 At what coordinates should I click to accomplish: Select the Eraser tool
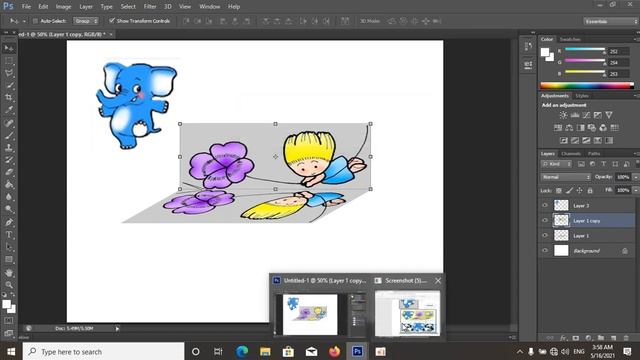(x=9, y=172)
